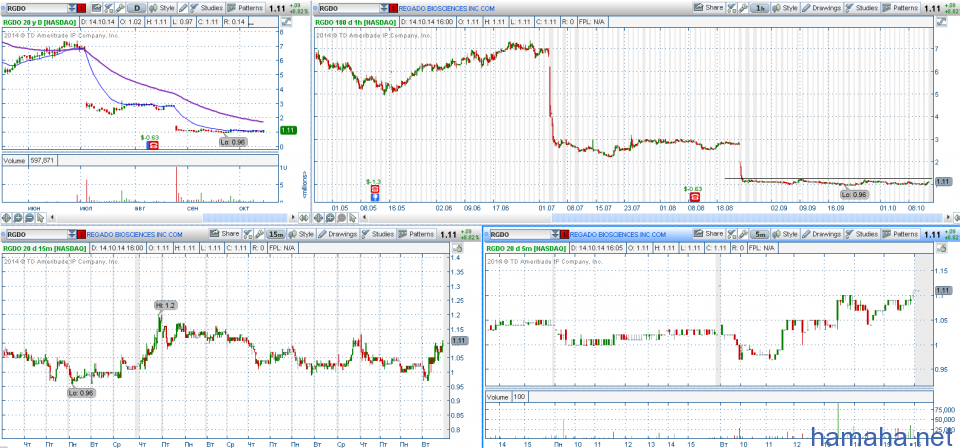This screenshot has width=960, height=448.
Task: Click share icon in daily chart toolbar
Action: click(x=97, y=9)
